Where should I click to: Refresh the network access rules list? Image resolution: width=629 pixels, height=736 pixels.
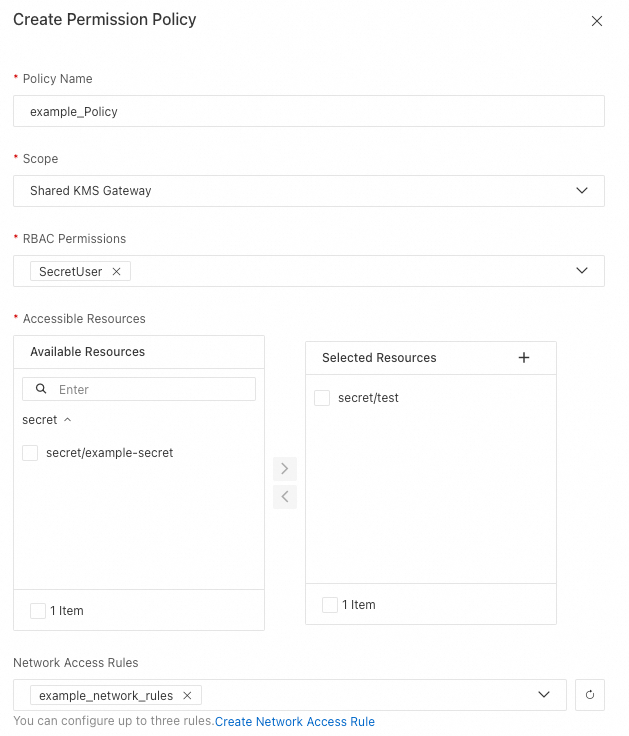[x=590, y=695]
